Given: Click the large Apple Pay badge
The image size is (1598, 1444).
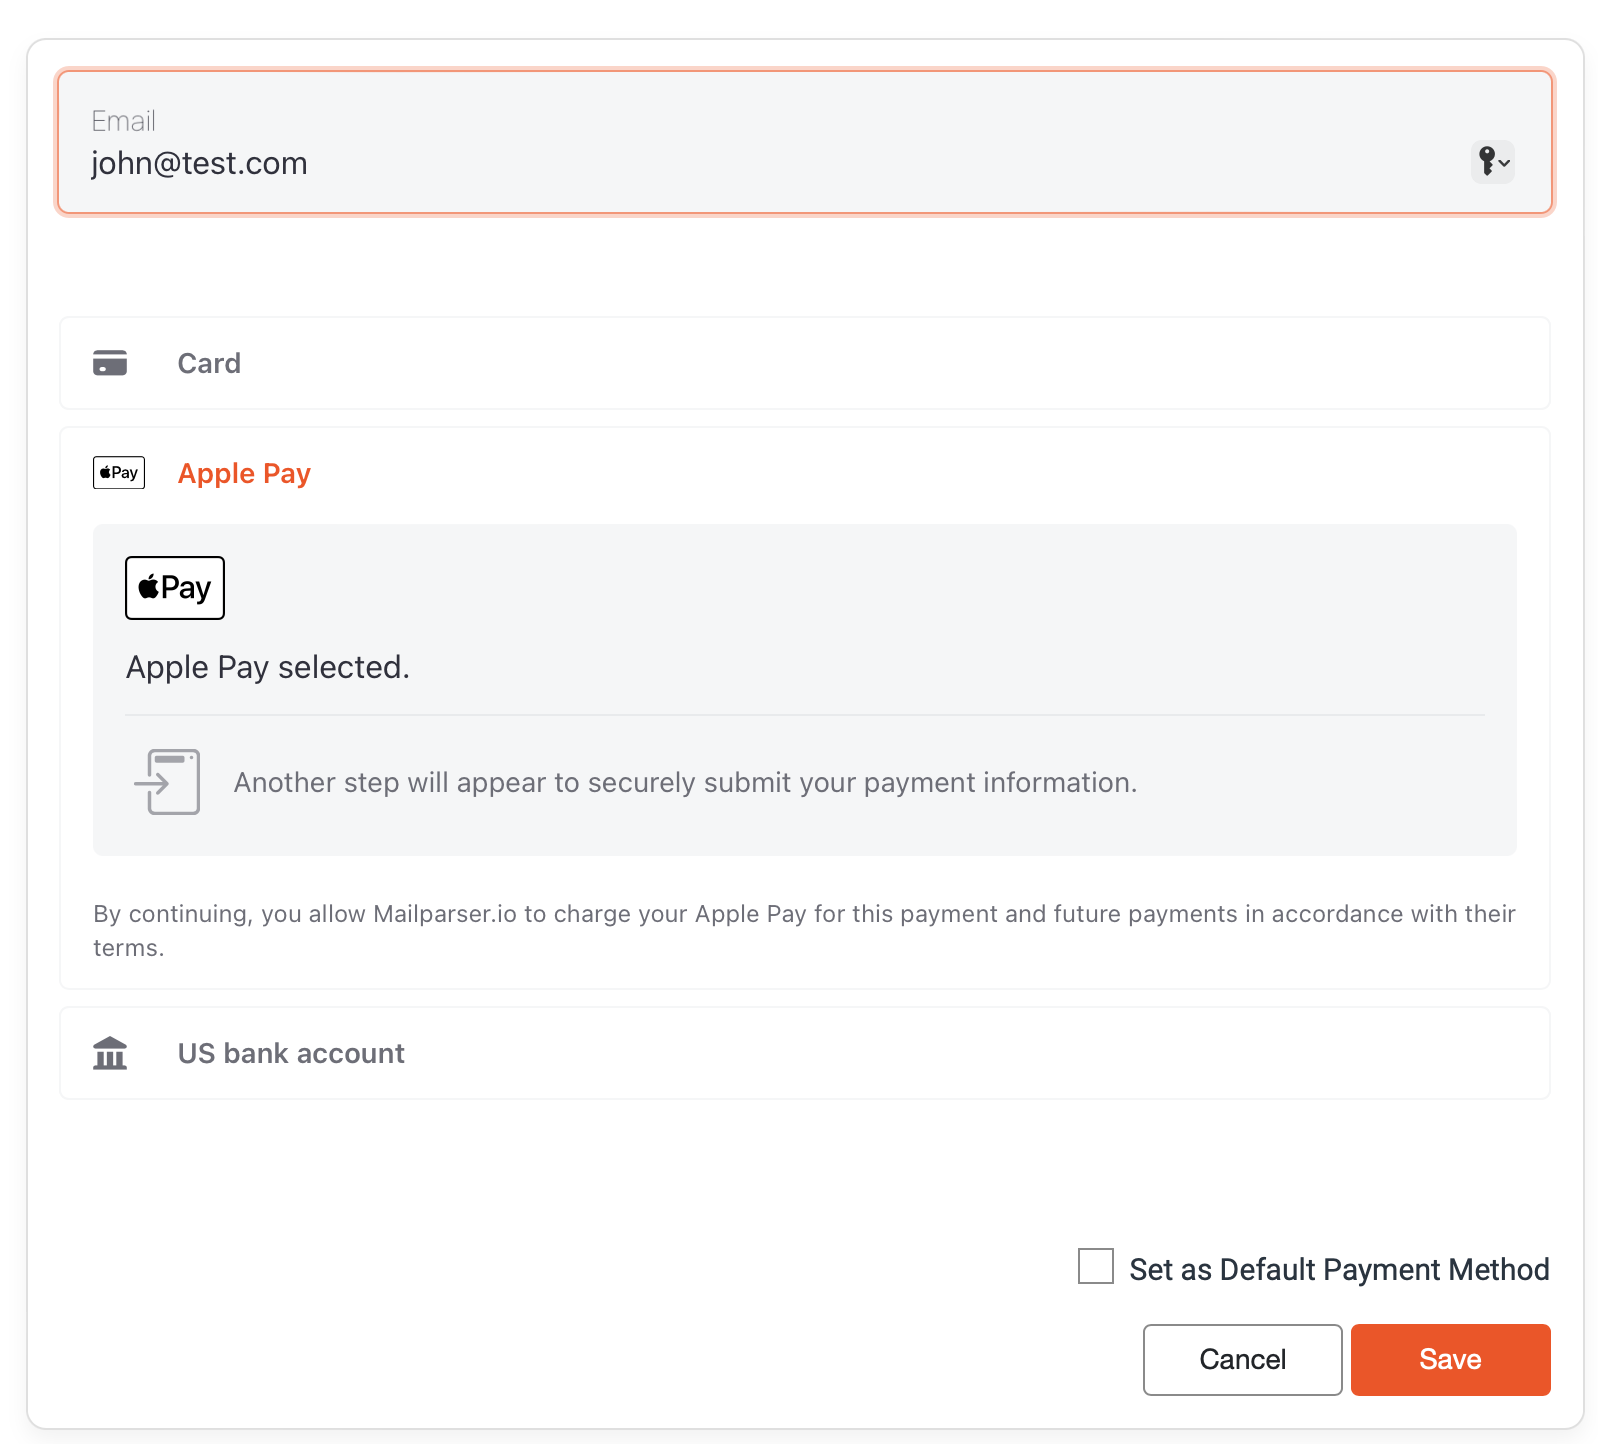Looking at the screenshot, I should click(175, 588).
